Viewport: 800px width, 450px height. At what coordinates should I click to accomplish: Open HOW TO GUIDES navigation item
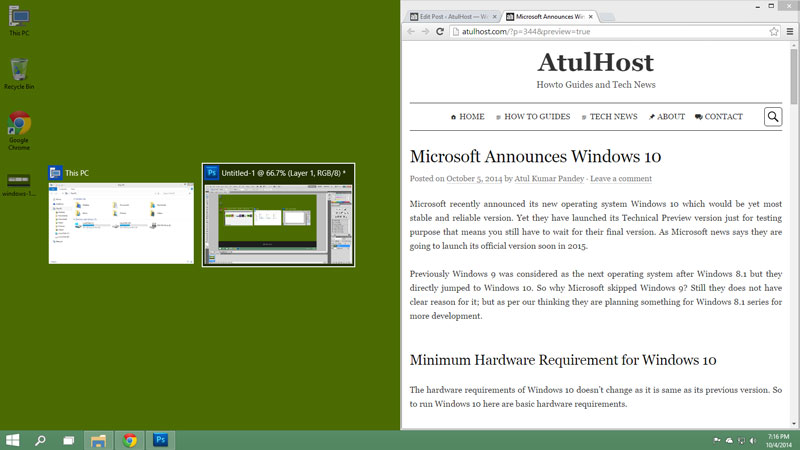point(533,117)
